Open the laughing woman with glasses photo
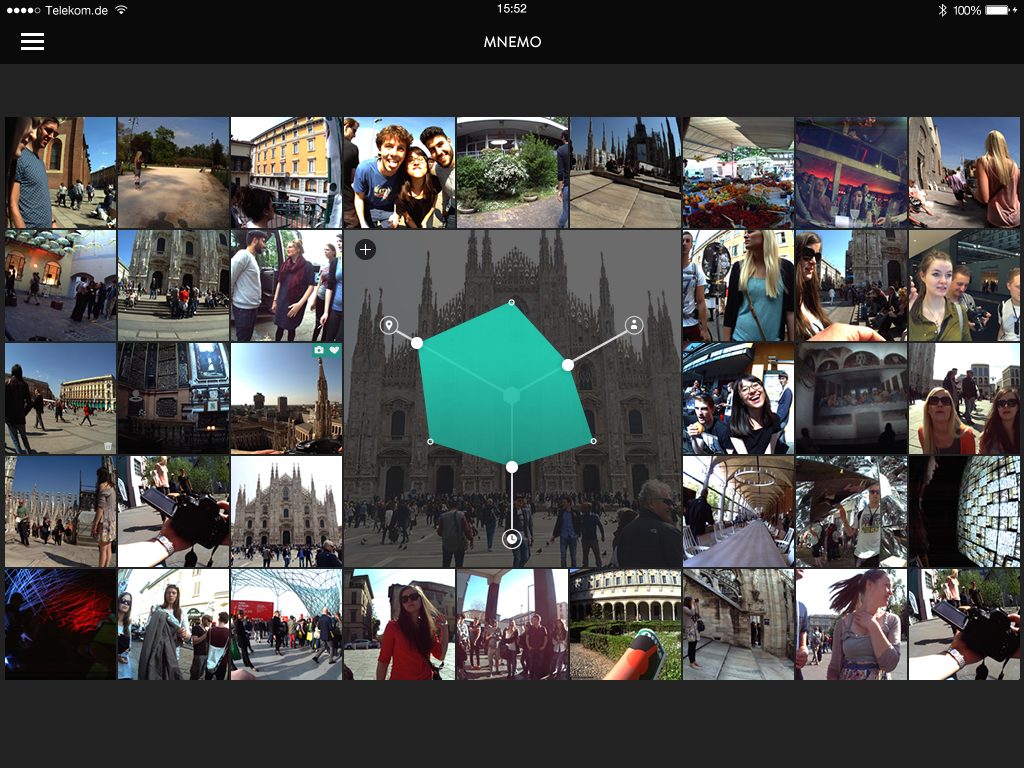Image resolution: width=1024 pixels, height=768 pixels. coord(738,398)
